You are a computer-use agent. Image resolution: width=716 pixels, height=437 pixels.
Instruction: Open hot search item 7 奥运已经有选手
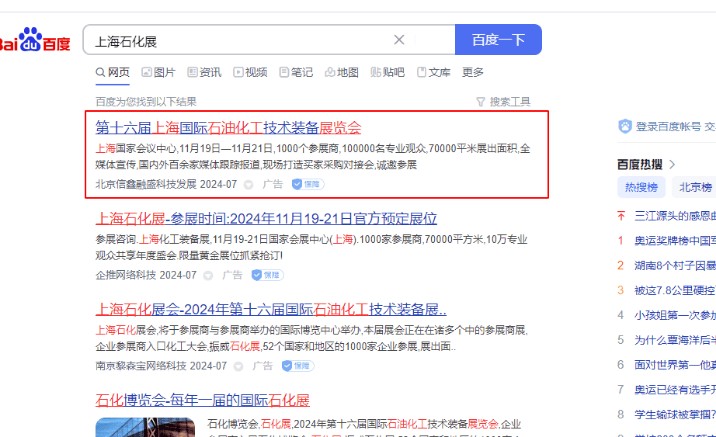[x=675, y=390]
